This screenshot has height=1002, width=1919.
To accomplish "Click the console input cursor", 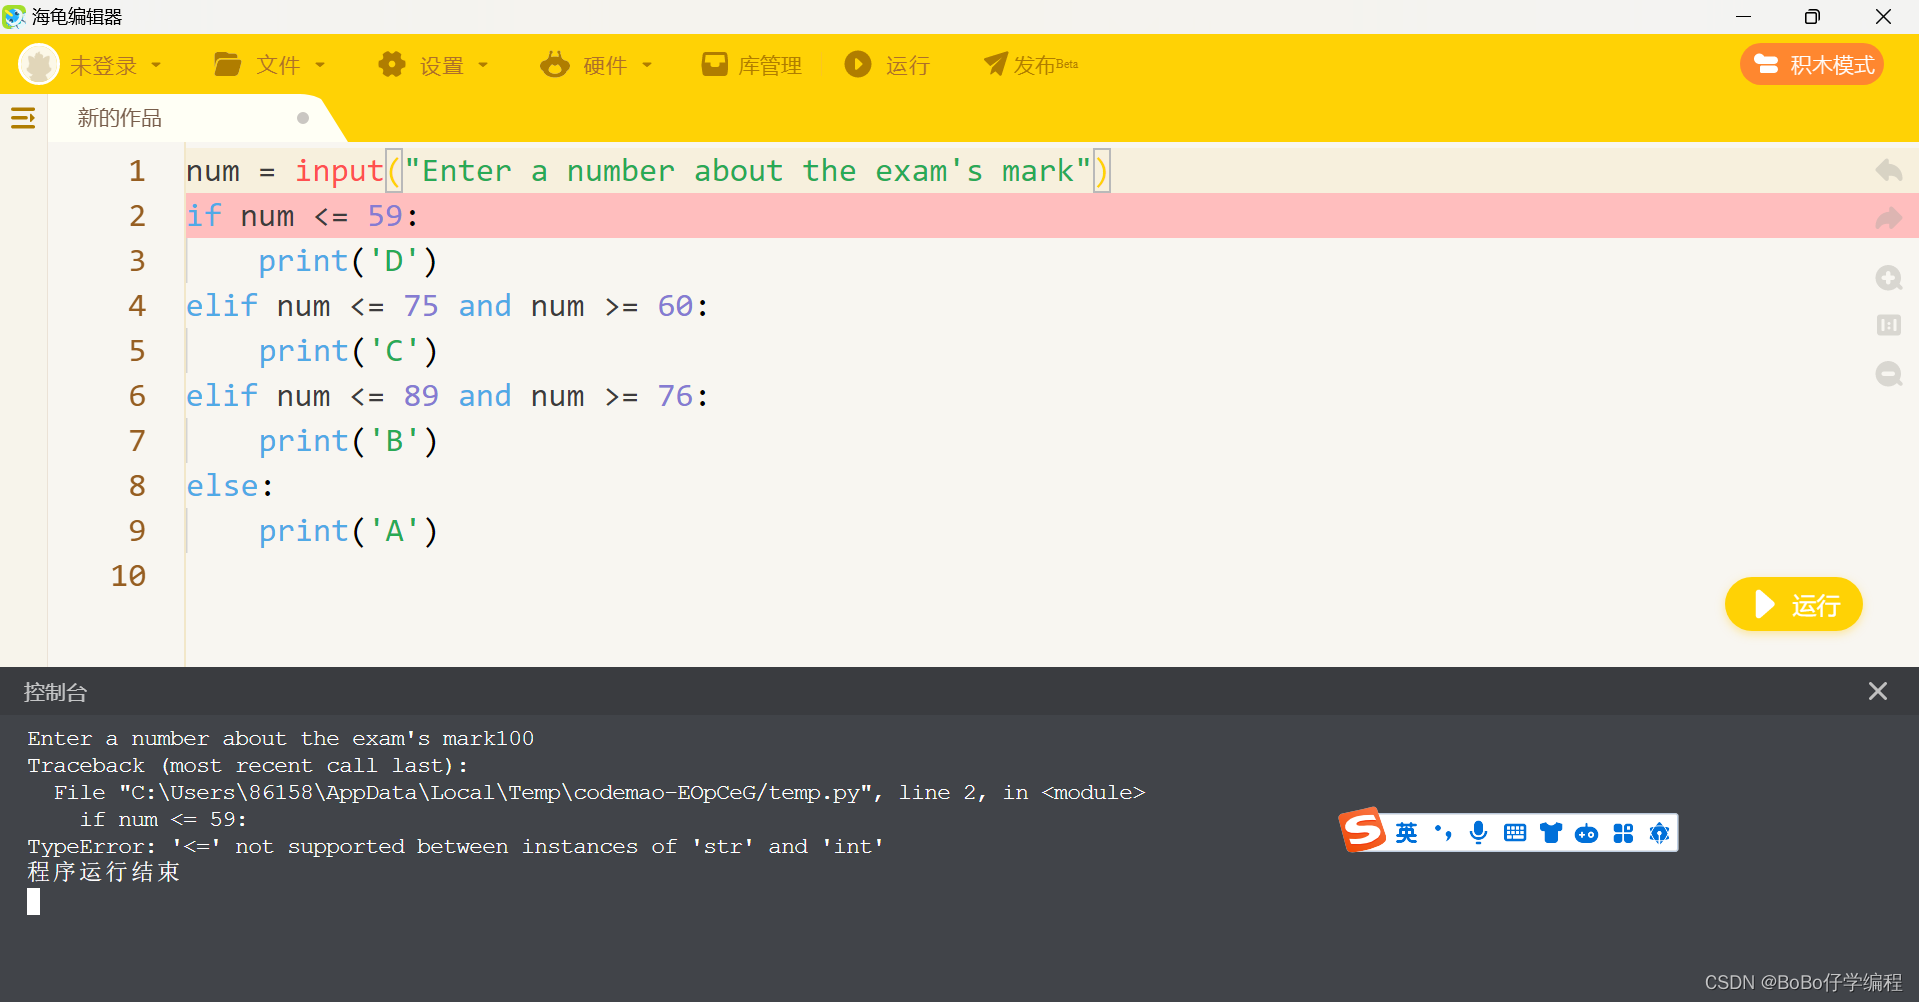I will pos(34,902).
